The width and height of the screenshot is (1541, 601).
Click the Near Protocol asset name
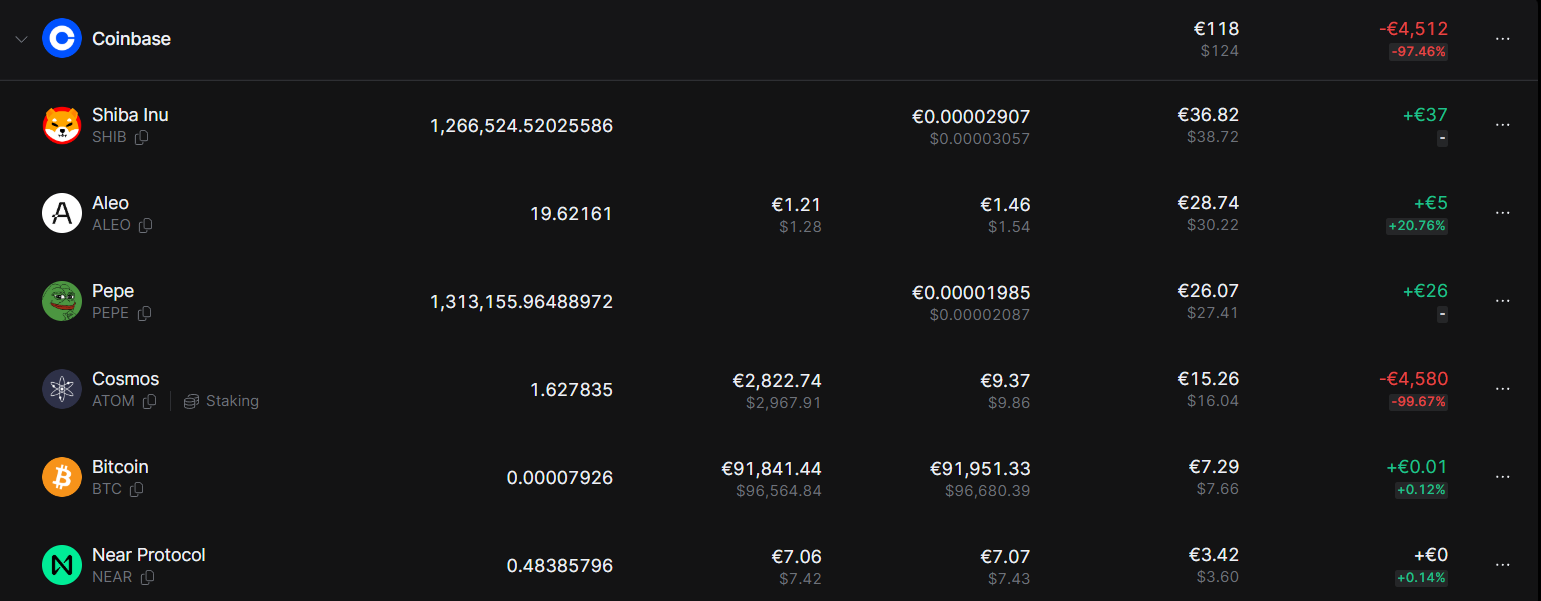tap(148, 555)
